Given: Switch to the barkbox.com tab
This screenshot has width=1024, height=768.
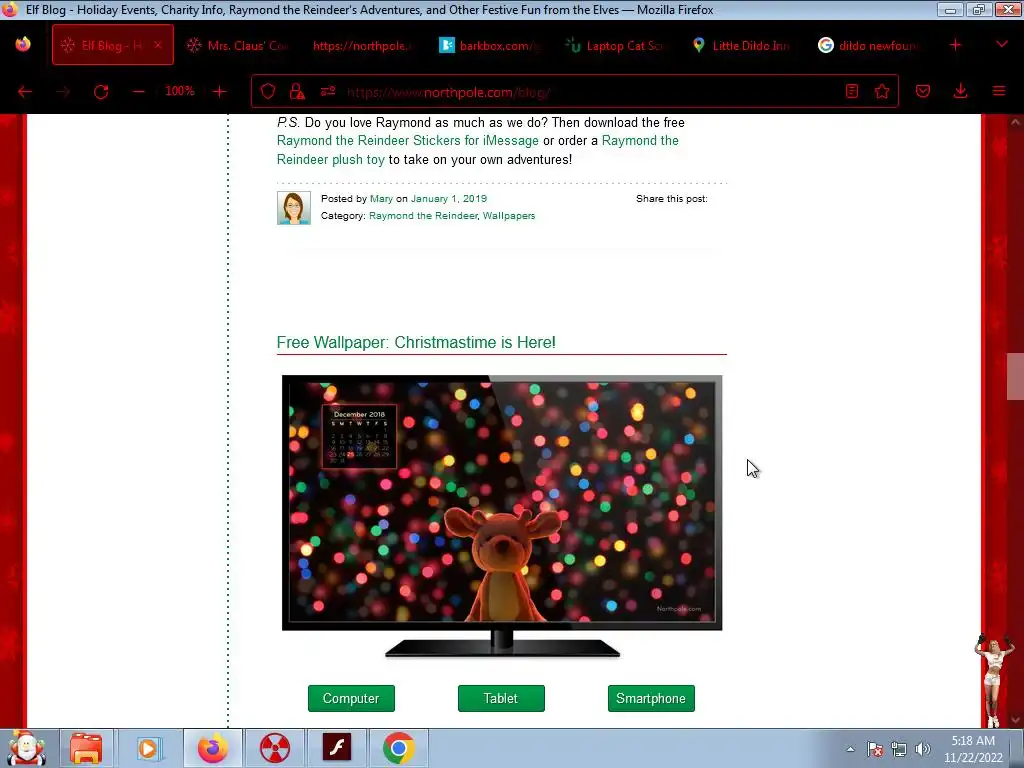Looking at the screenshot, I should click(491, 45).
